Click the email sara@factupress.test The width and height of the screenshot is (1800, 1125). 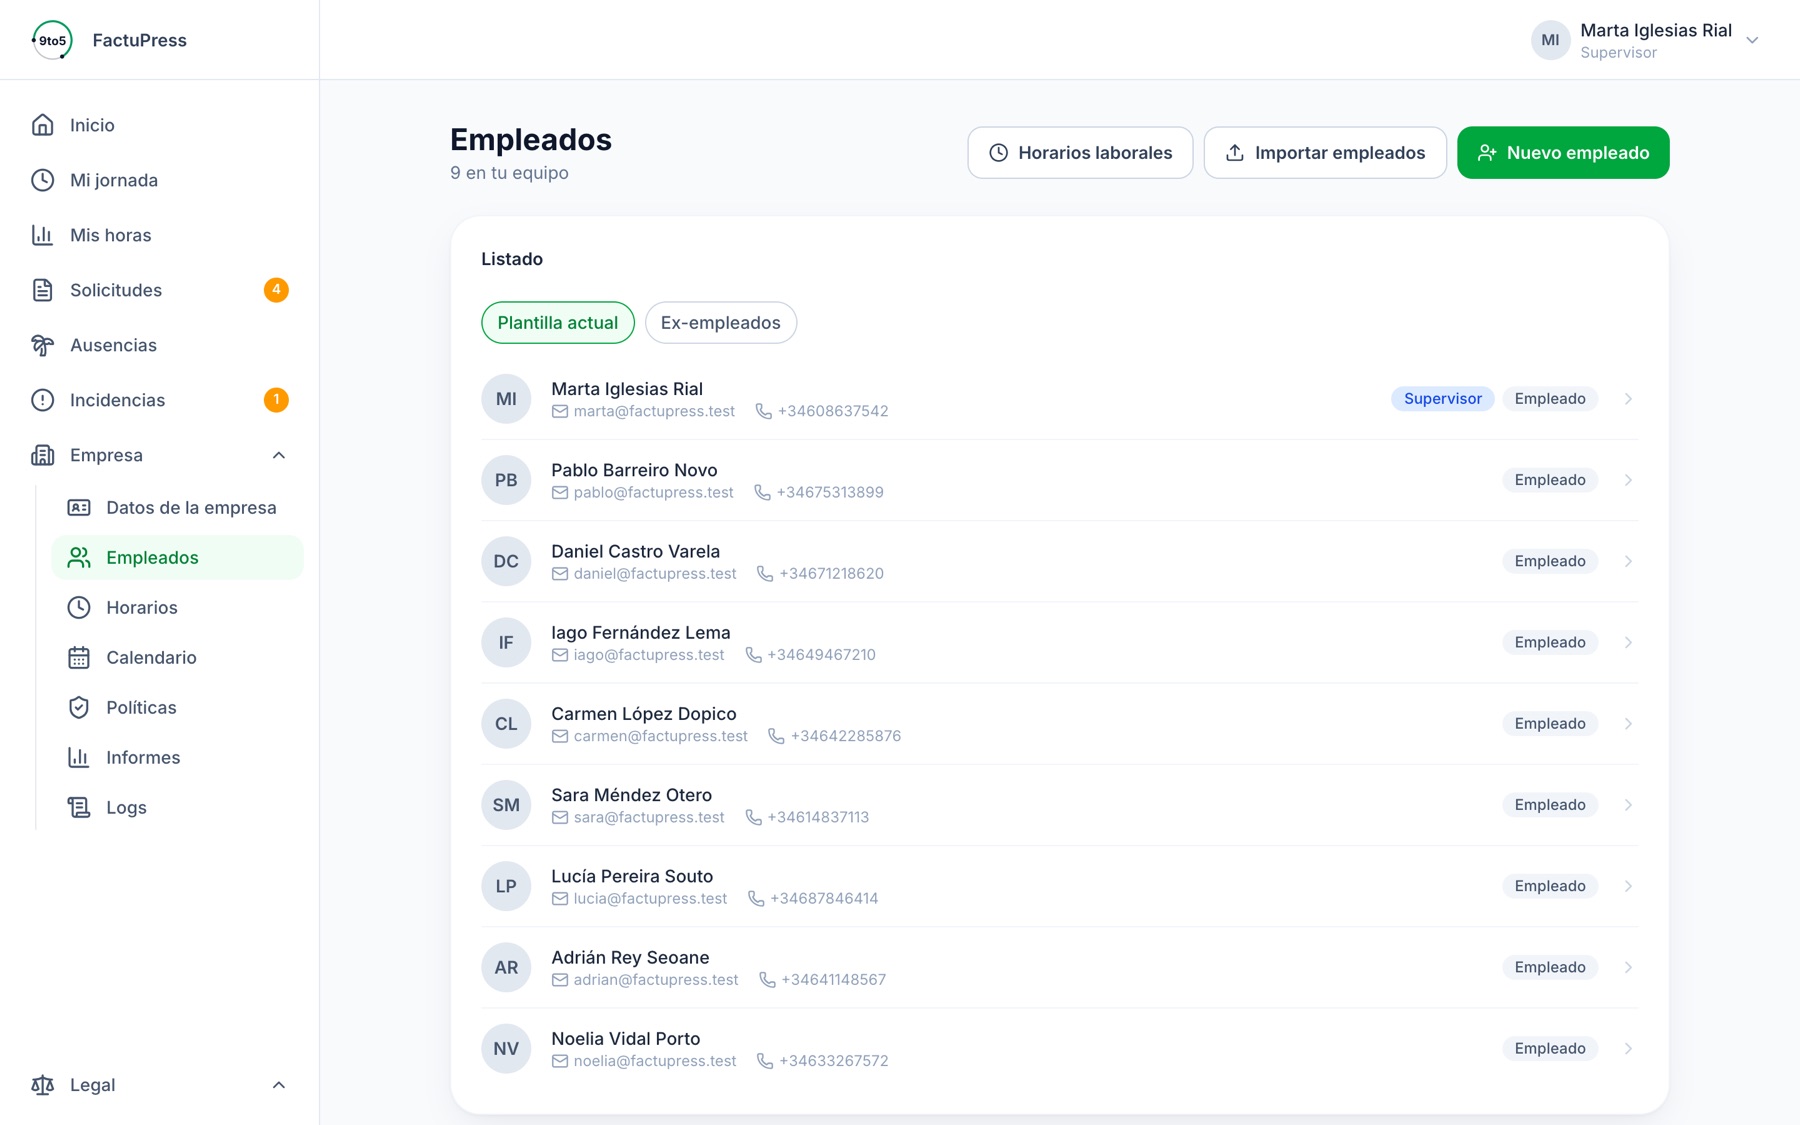coord(649,817)
